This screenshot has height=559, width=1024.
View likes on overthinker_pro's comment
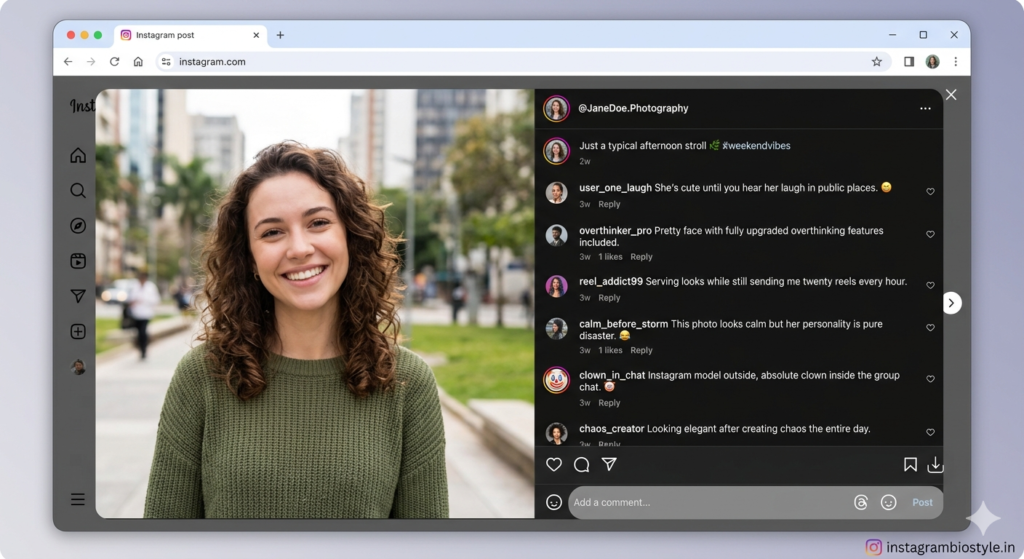pos(610,257)
